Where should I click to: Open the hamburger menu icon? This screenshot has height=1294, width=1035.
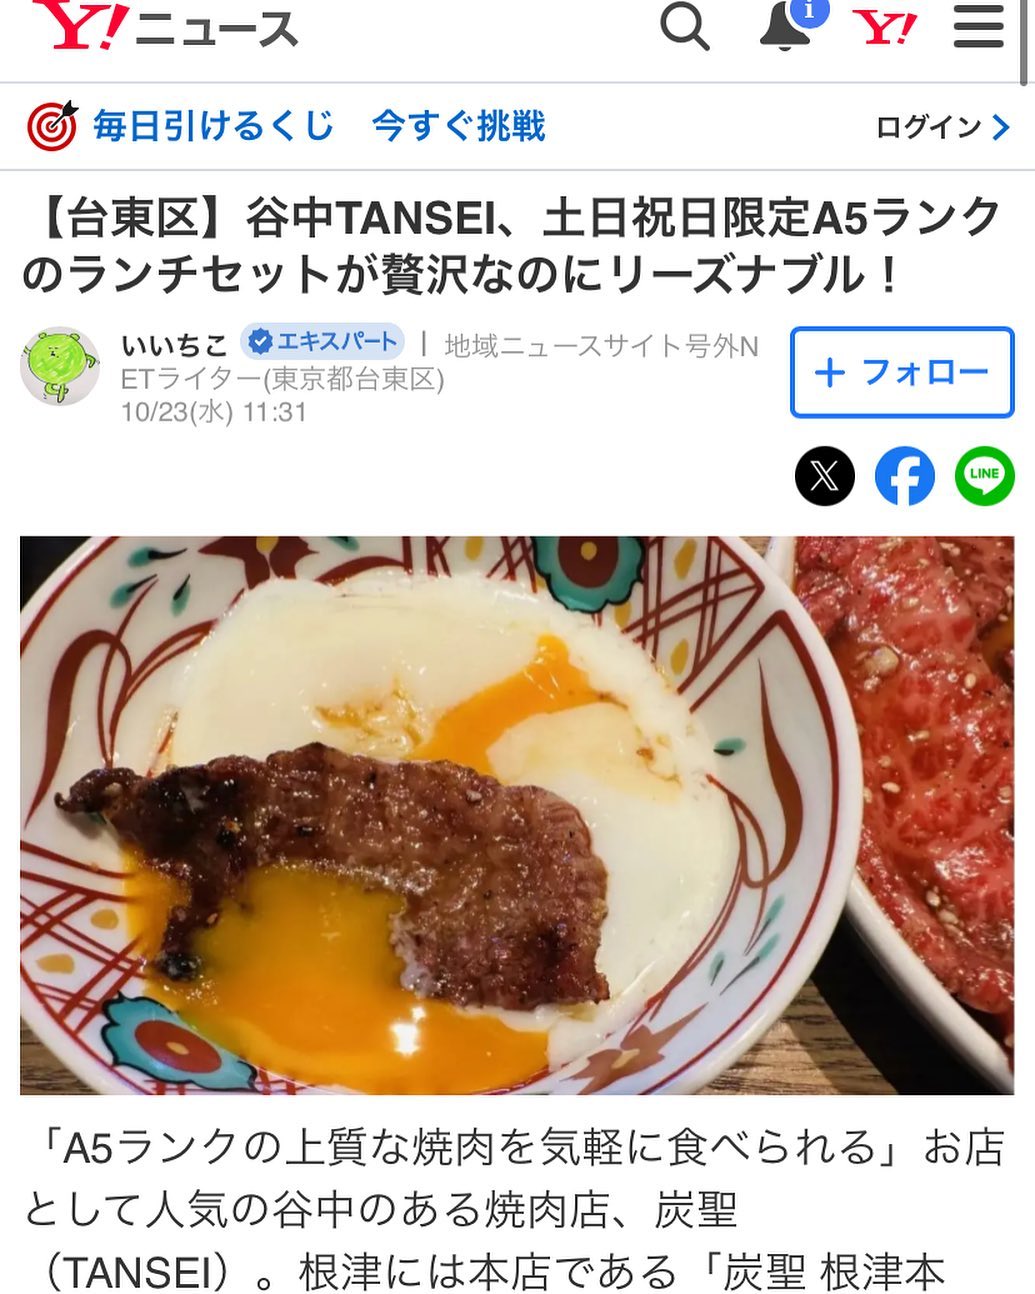coord(979,26)
